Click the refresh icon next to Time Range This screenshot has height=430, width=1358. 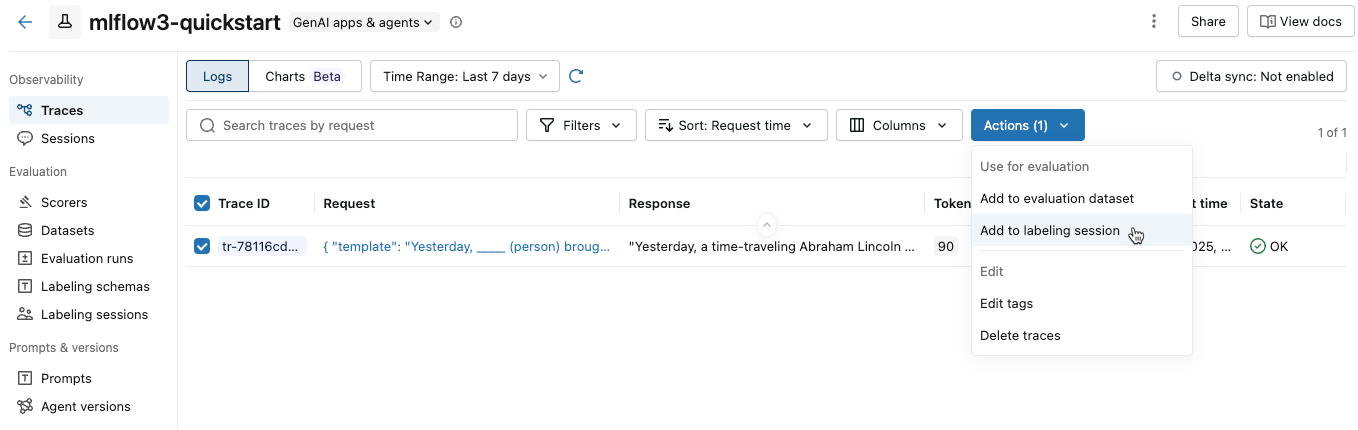point(576,76)
